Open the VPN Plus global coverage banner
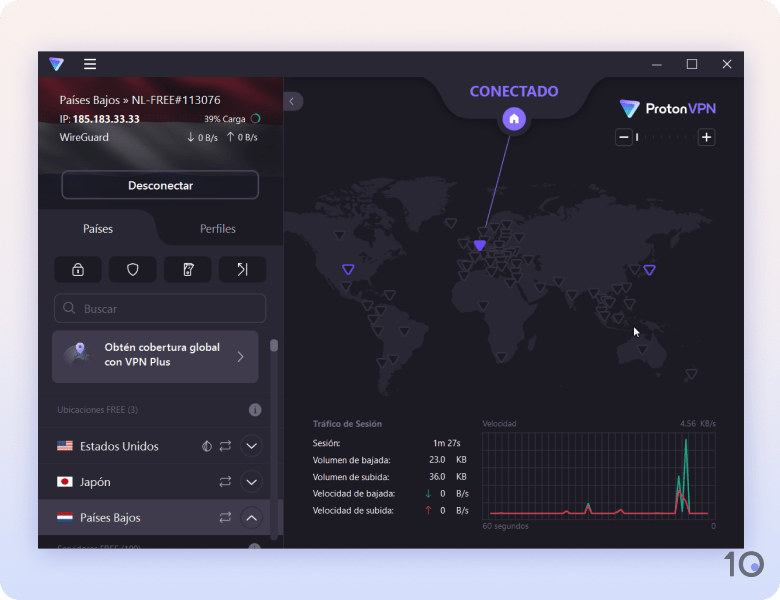780x600 pixels. [x=155, y=357]
